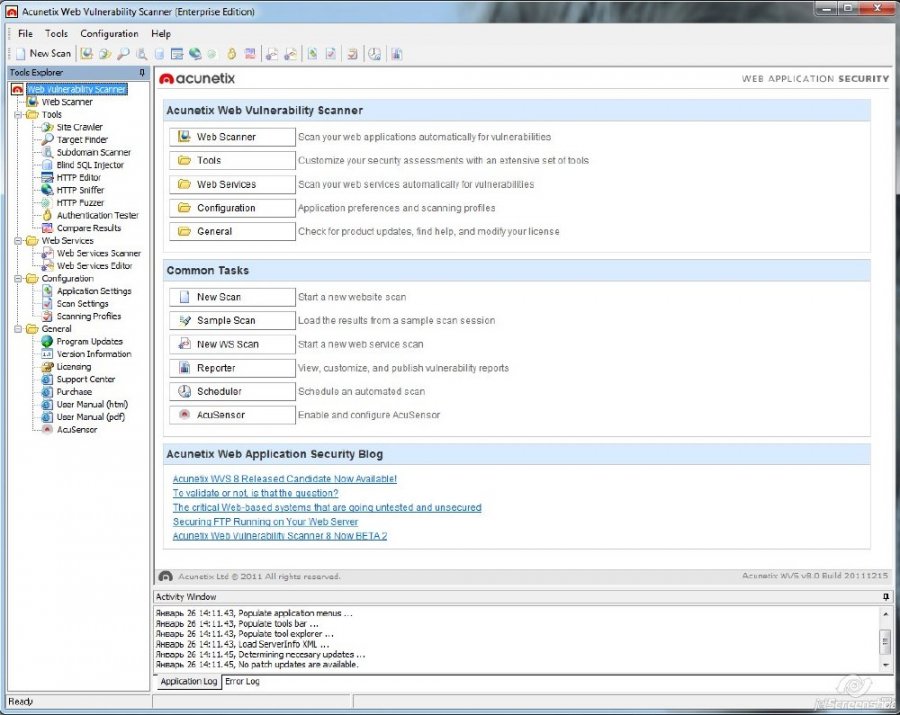Collapse the Tools folder in tree
Screen dimensions: 900x715
tap(18, 115)
